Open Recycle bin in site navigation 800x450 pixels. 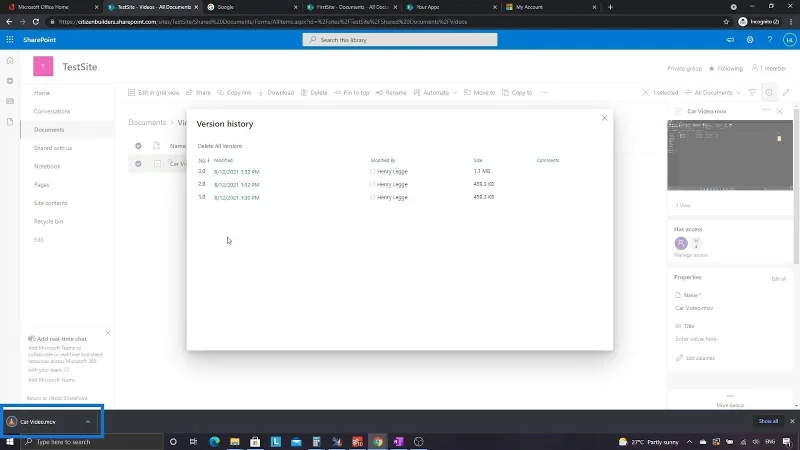point(48,221)
